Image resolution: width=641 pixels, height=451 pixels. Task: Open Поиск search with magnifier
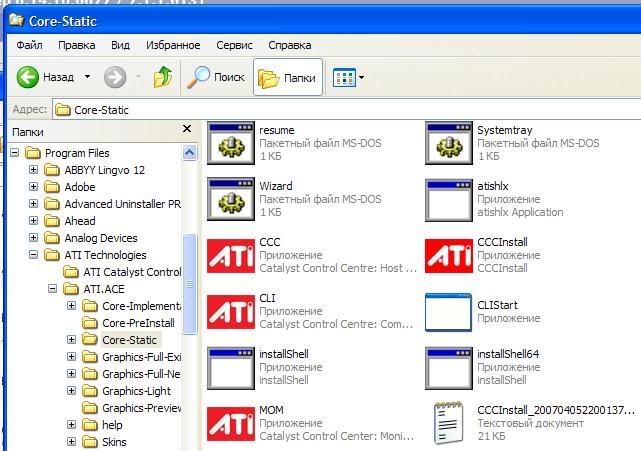click(x=215, y=77)
